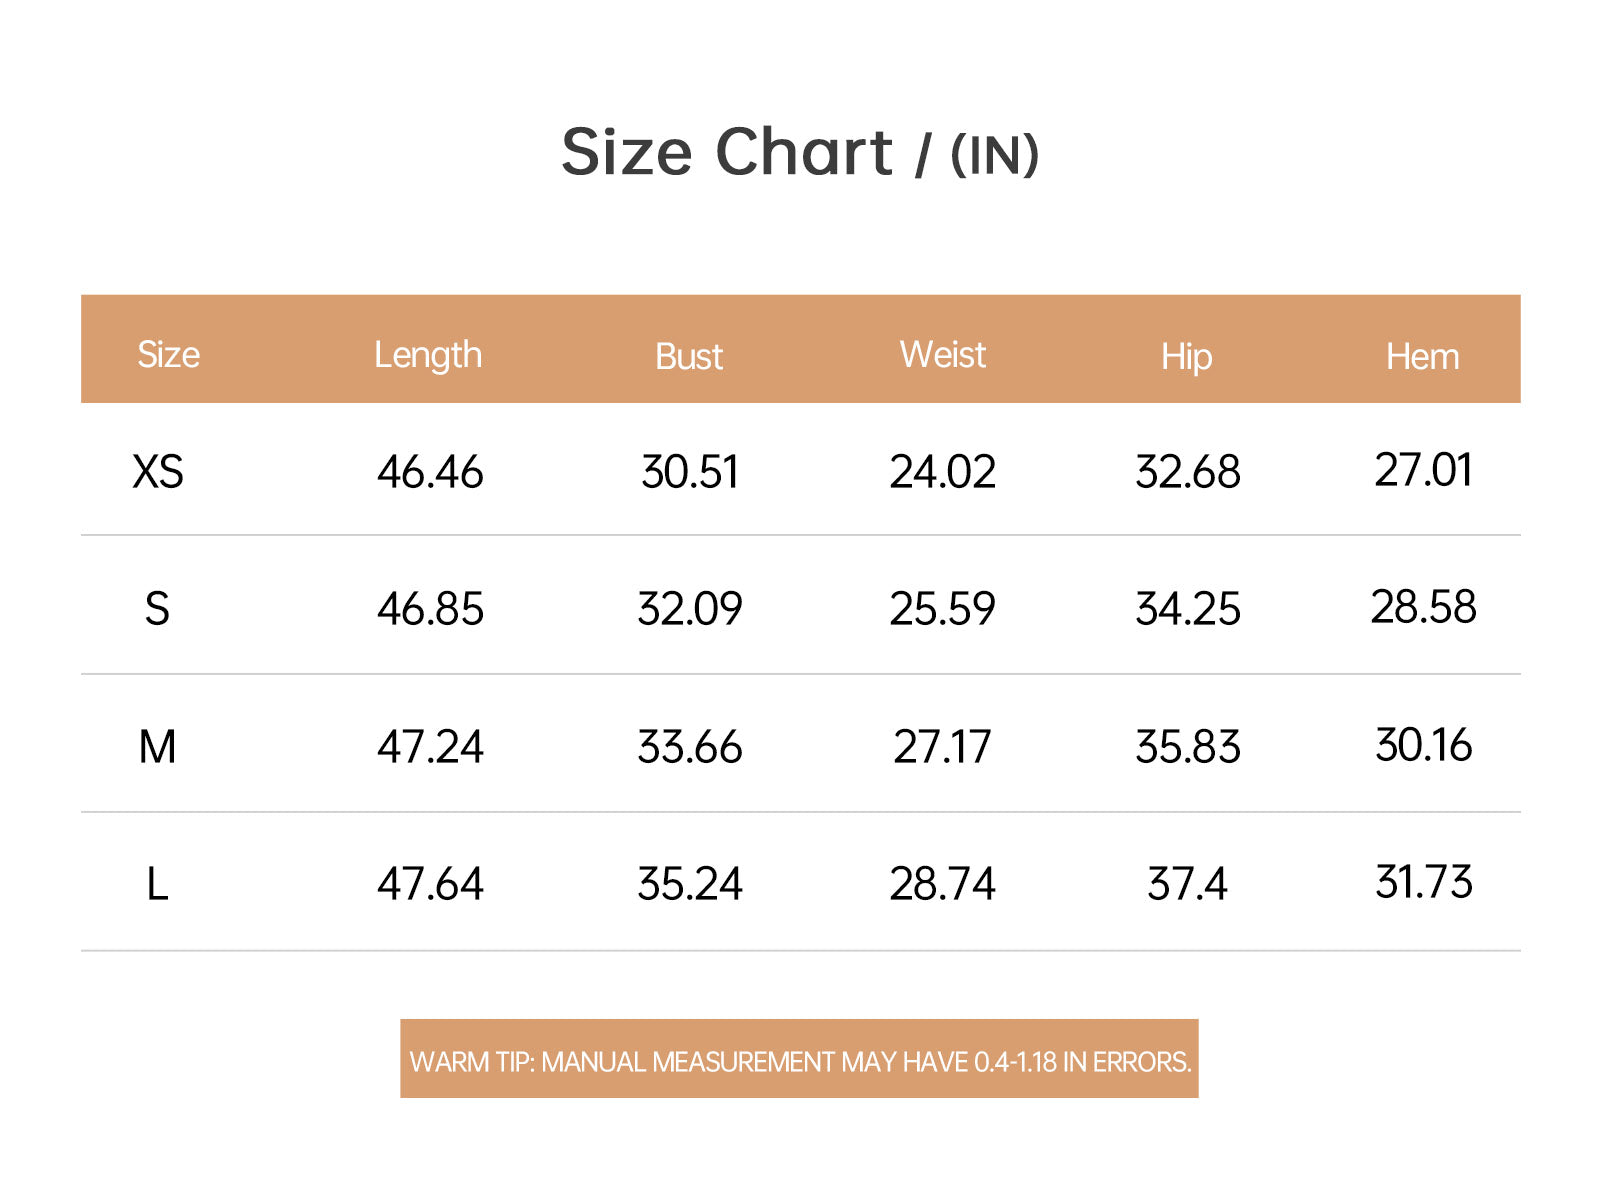
Task: Click the Hem column header
Action: 1422,357
